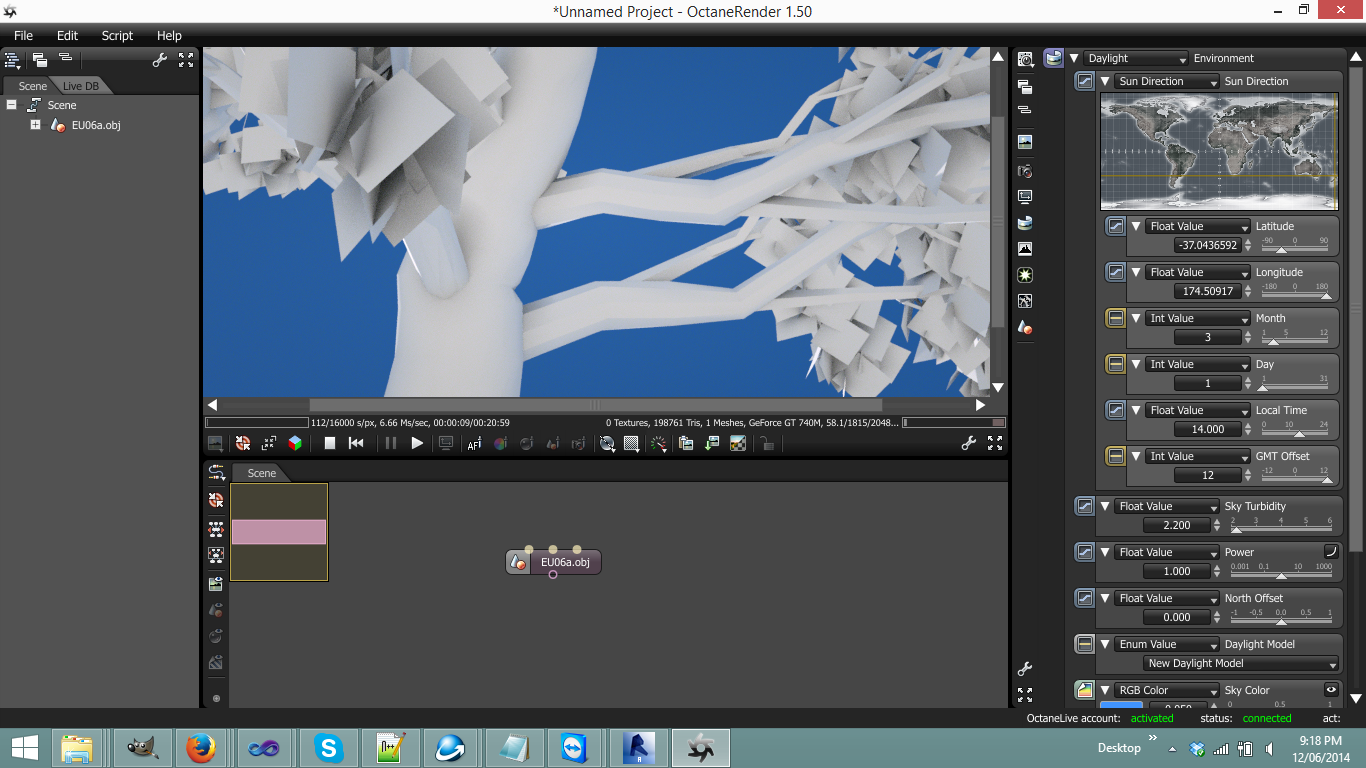
Task: Restart the render from the beginning
Action: (x=356, y=443)
